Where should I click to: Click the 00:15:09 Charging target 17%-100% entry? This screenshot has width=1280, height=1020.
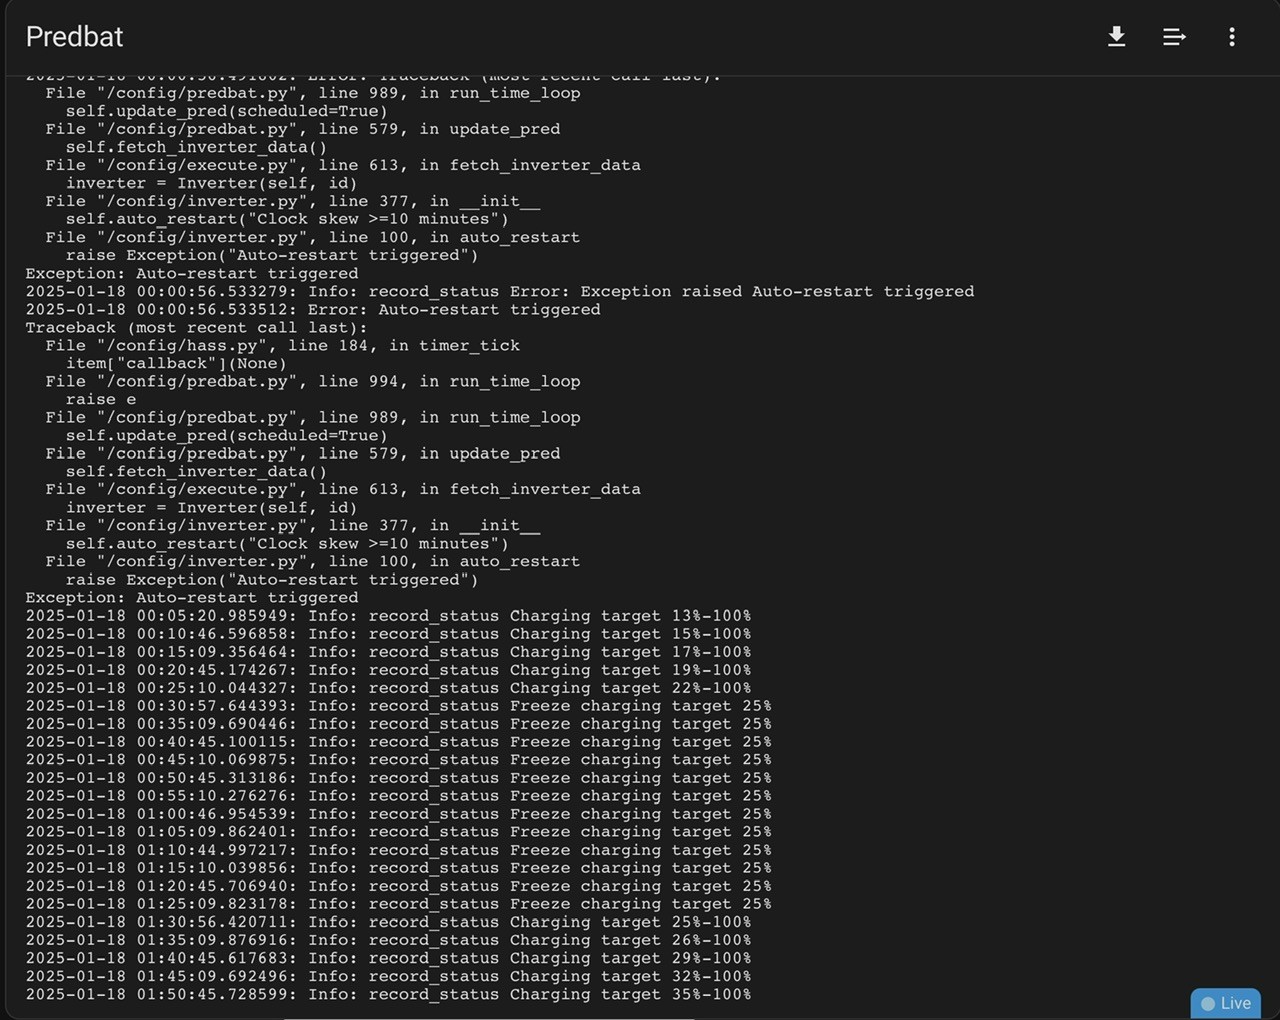point(388,652)
